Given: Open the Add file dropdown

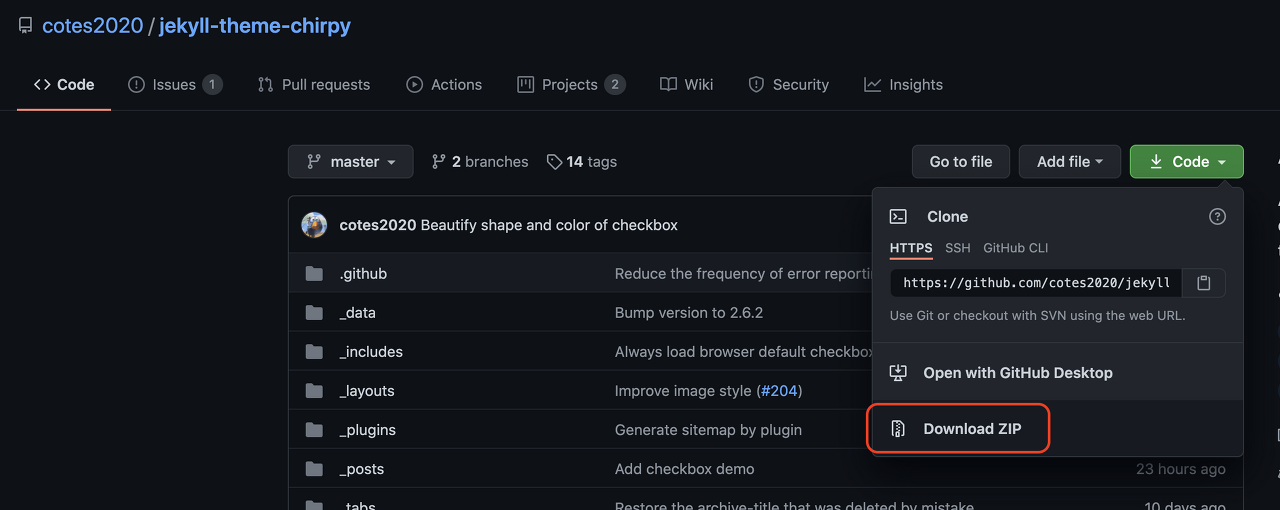Looking at the screenshot, I should [x=1070, y=162].
